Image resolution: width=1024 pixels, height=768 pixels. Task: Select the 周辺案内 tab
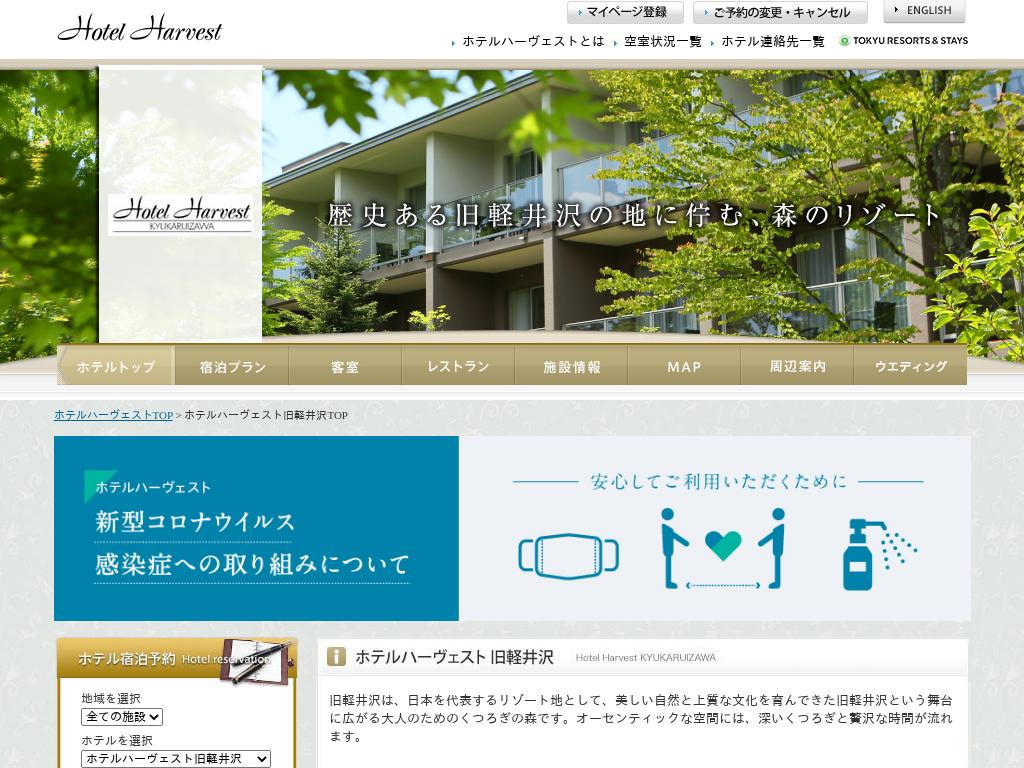[x=797, y=366]
